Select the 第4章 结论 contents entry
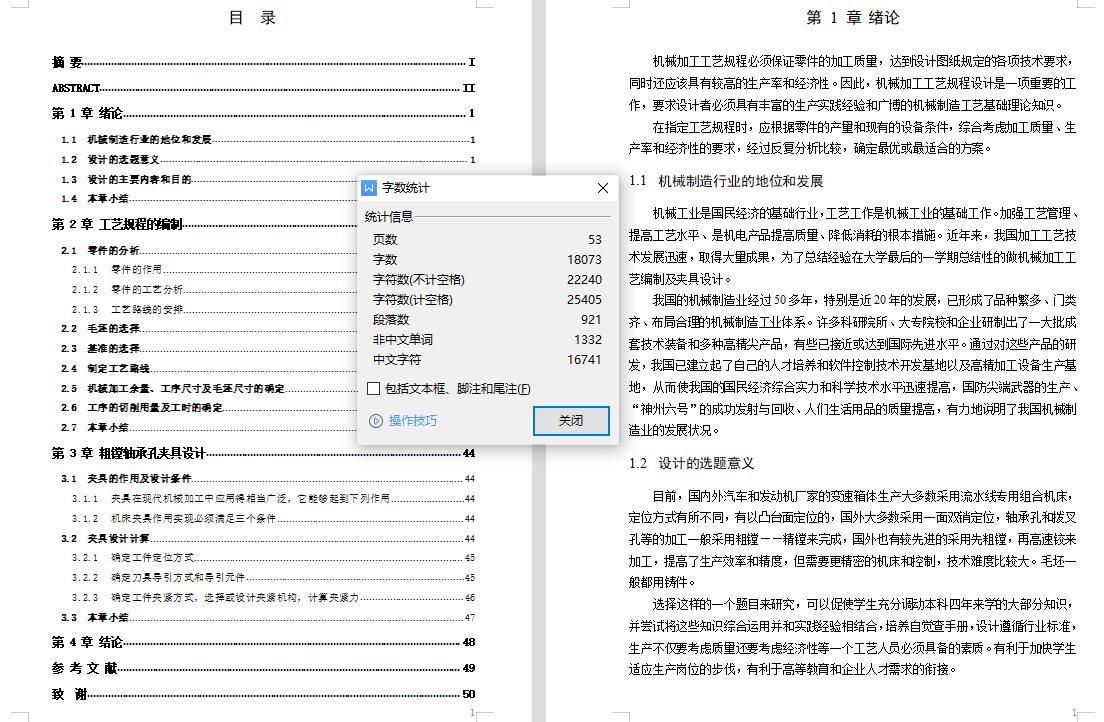The height and width of the screenshot is (722, 1104). tap(88, 642)
